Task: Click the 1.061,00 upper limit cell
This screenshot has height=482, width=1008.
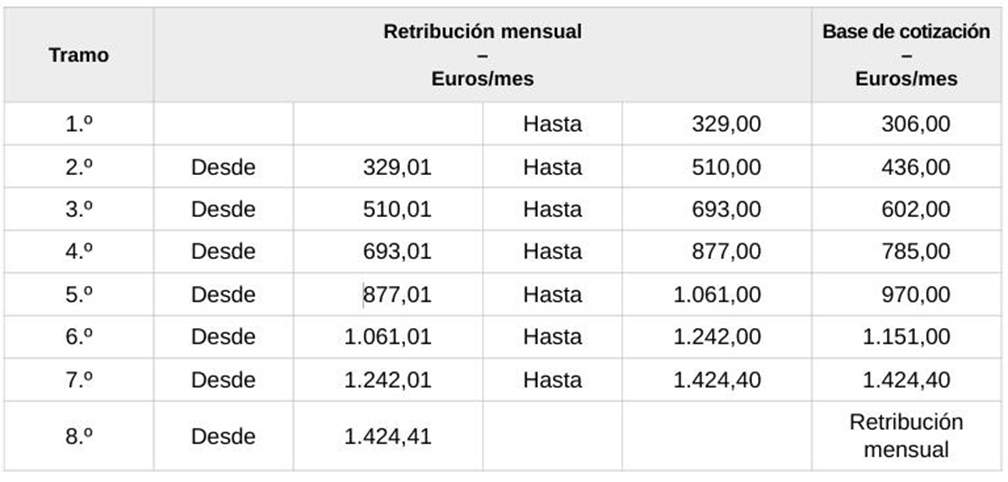Action: 717,295
